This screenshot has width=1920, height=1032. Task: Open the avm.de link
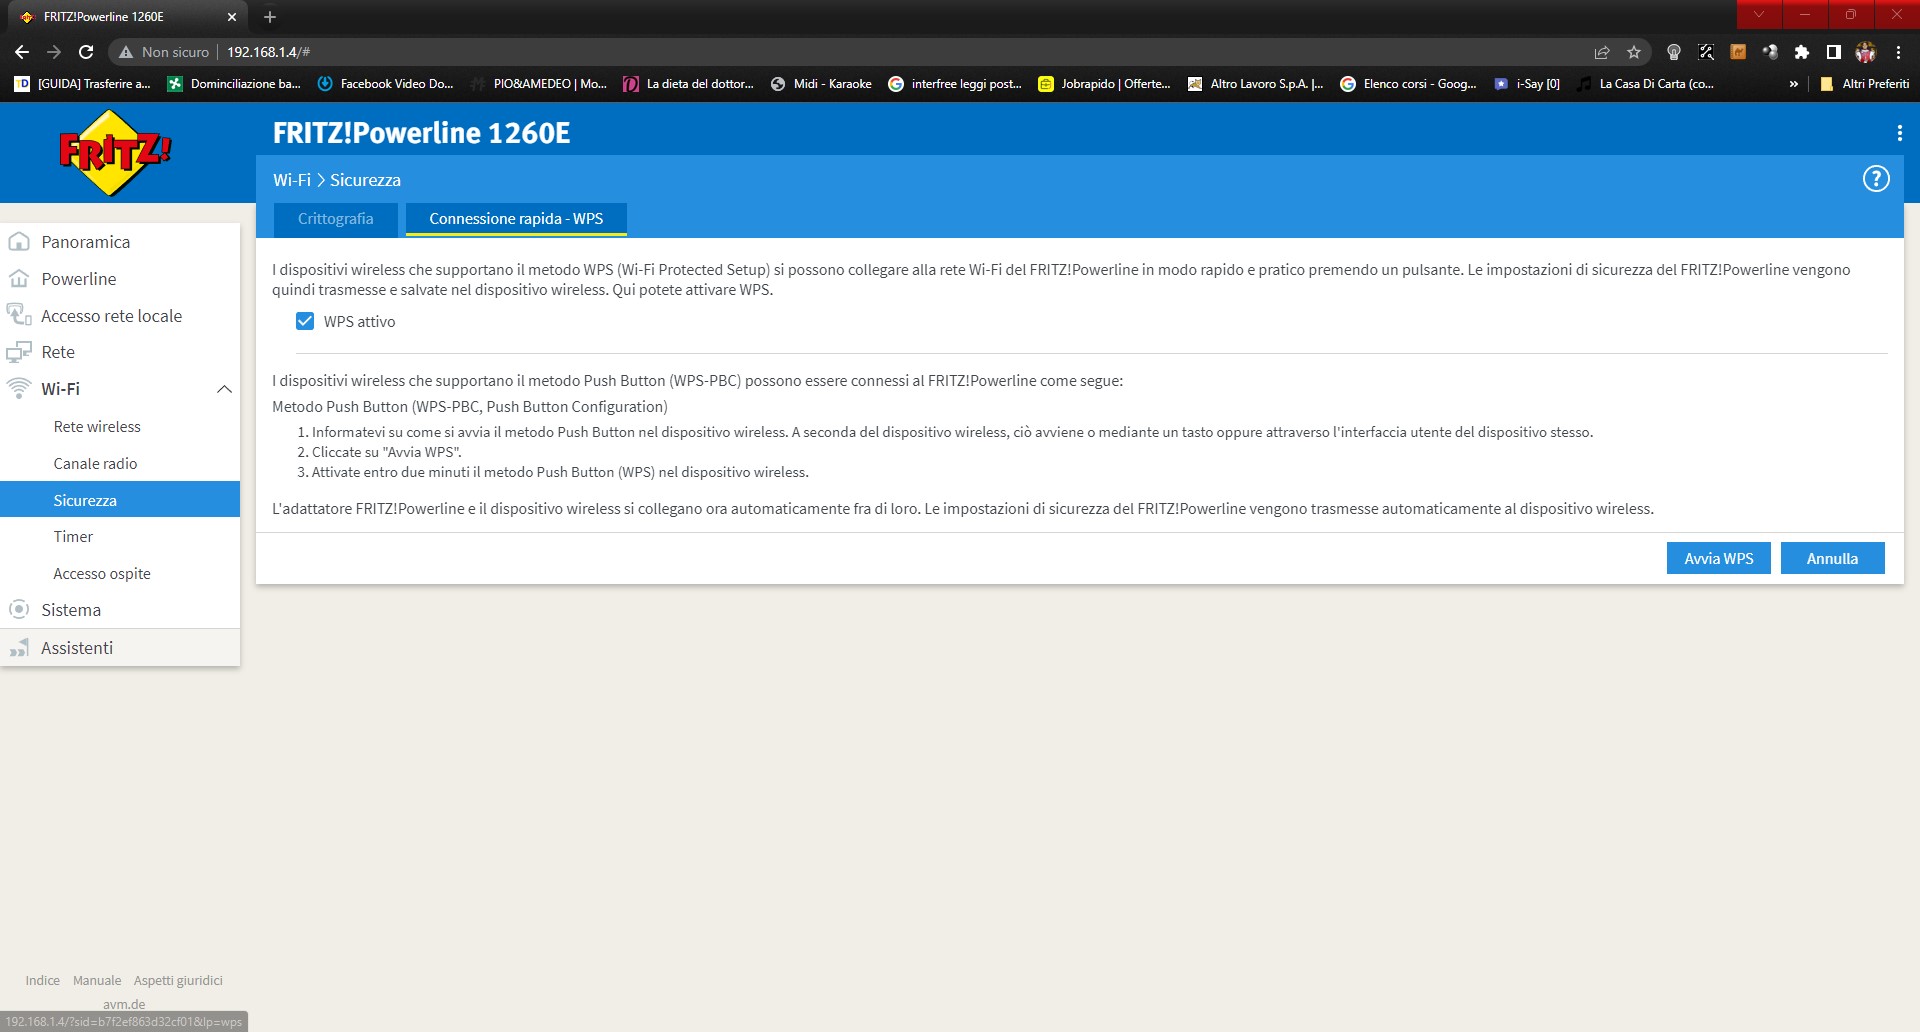coord(124,1004)
